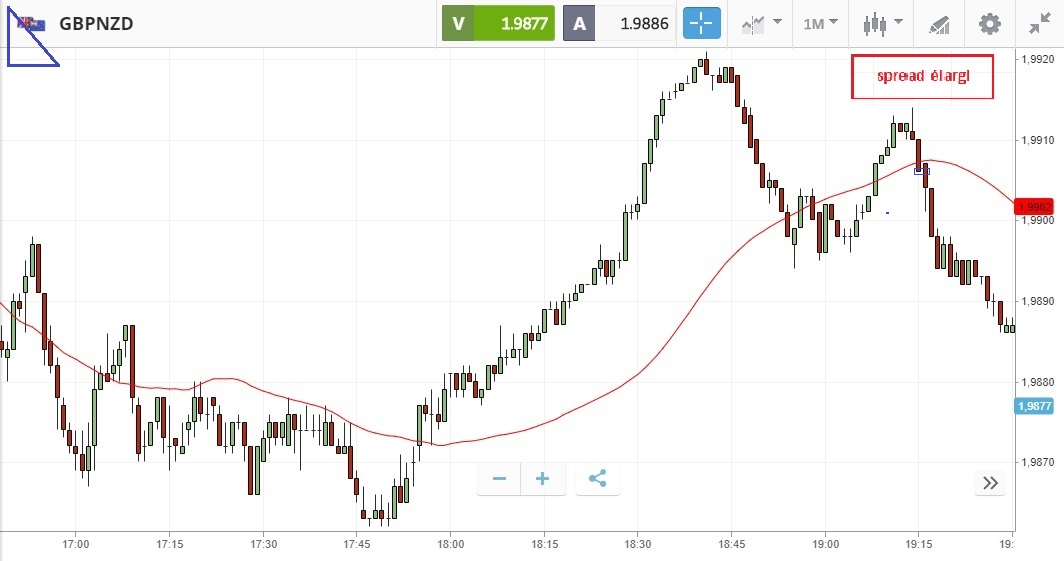Click the collapse chart arrows icon
The width and height of the screenshot is (1064, 561).
point(1039,23)
